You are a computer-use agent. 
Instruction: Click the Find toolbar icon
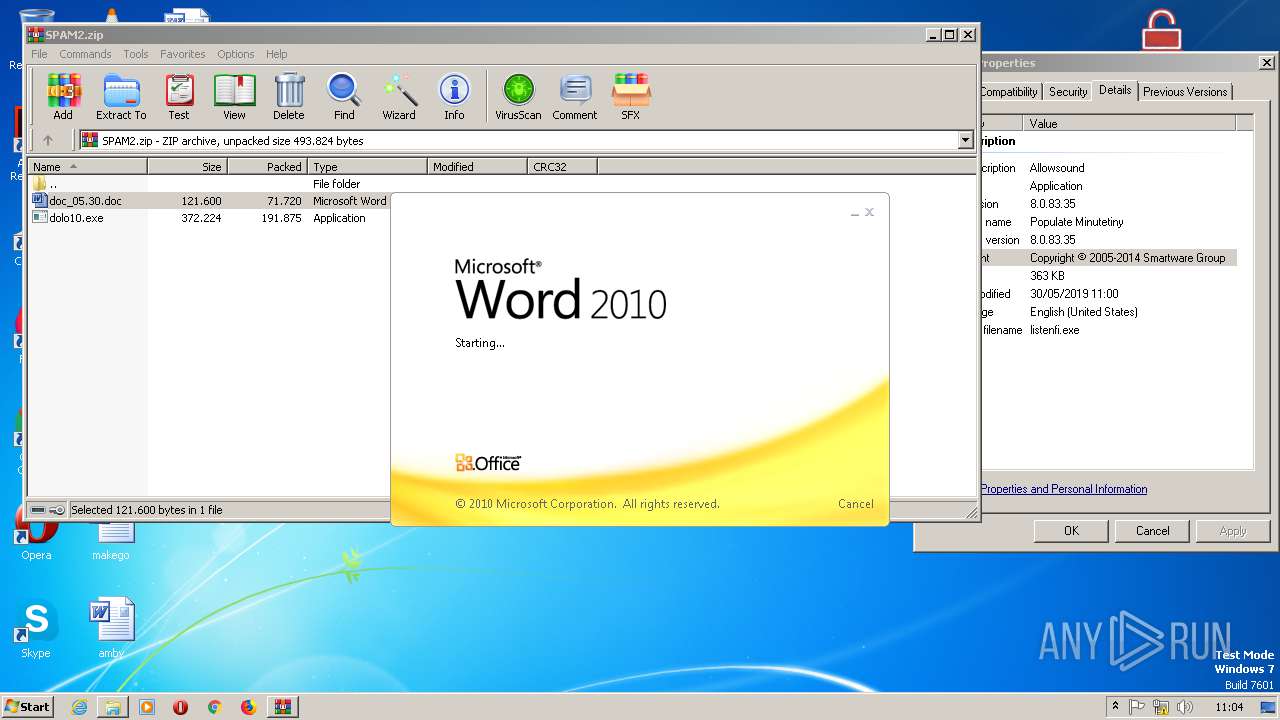pyautogui.click(x=344, y=97)
